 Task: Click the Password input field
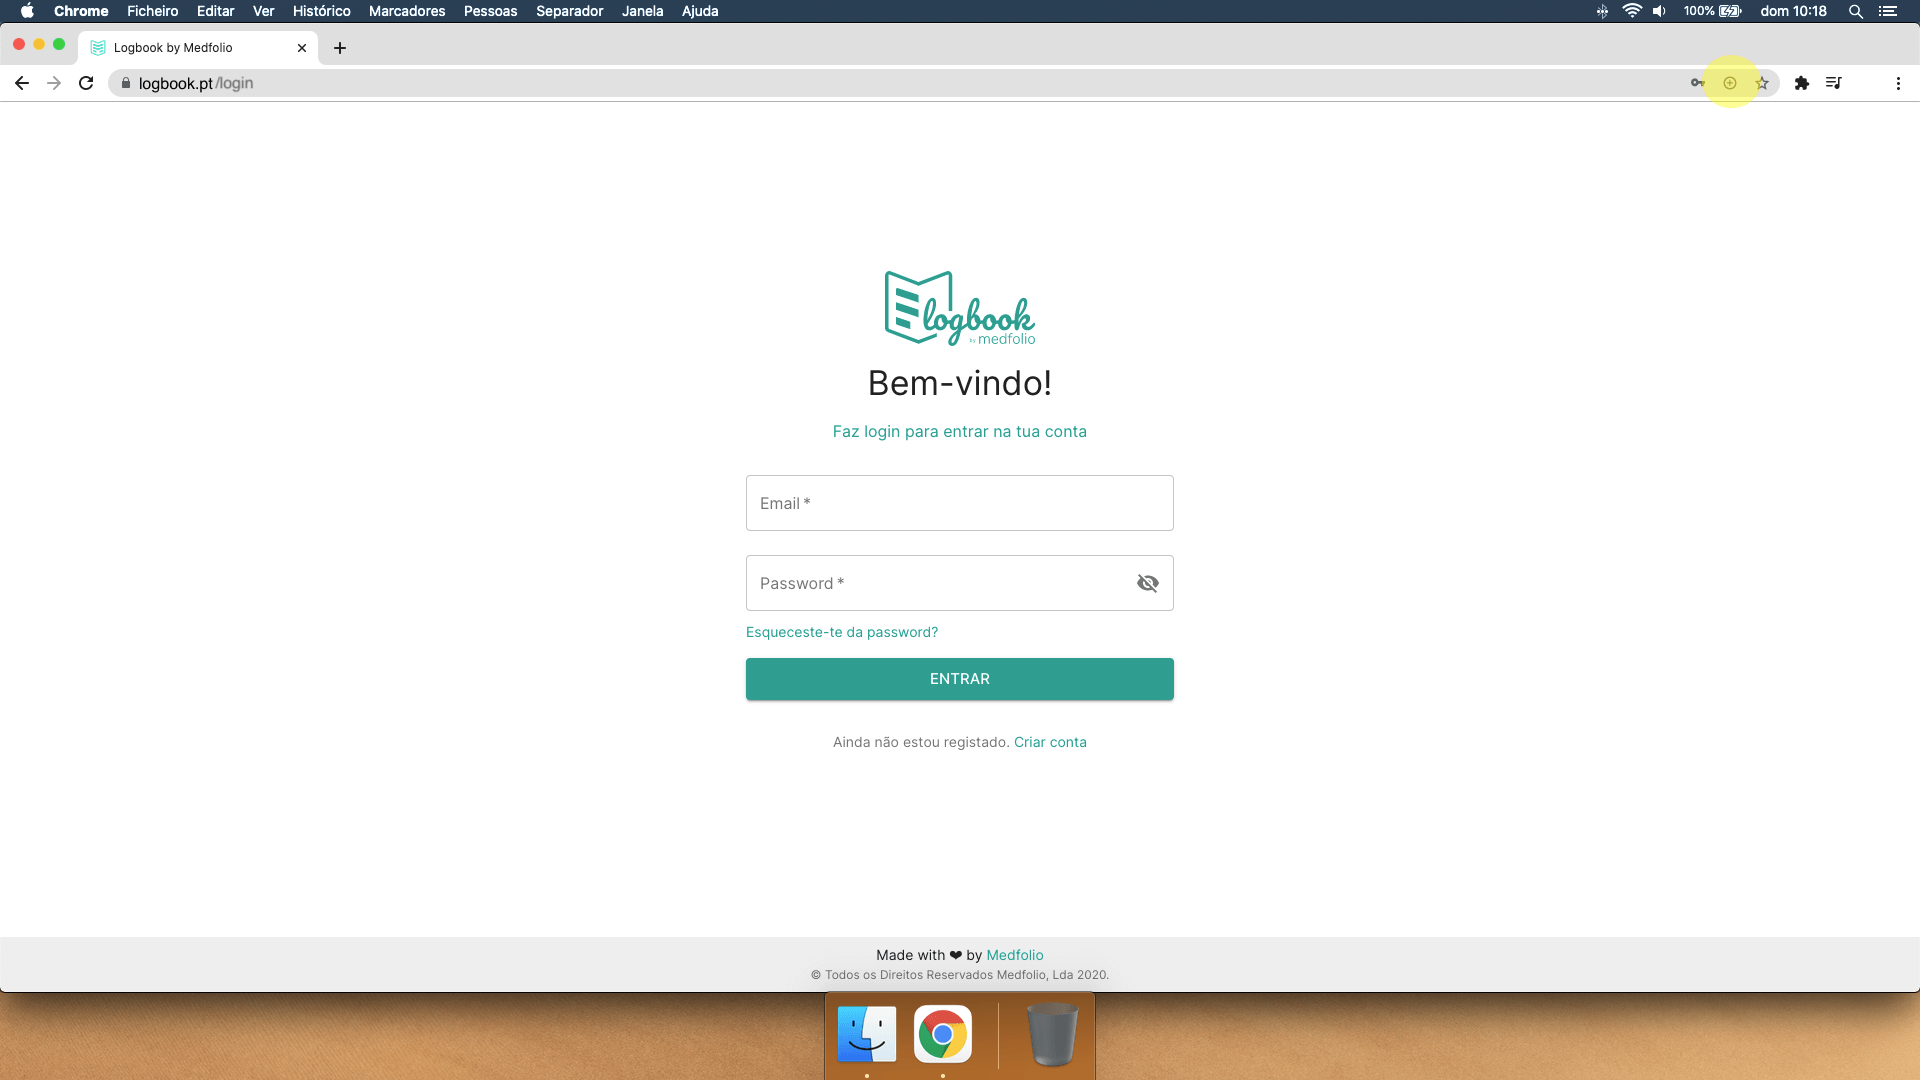(959, 582)
